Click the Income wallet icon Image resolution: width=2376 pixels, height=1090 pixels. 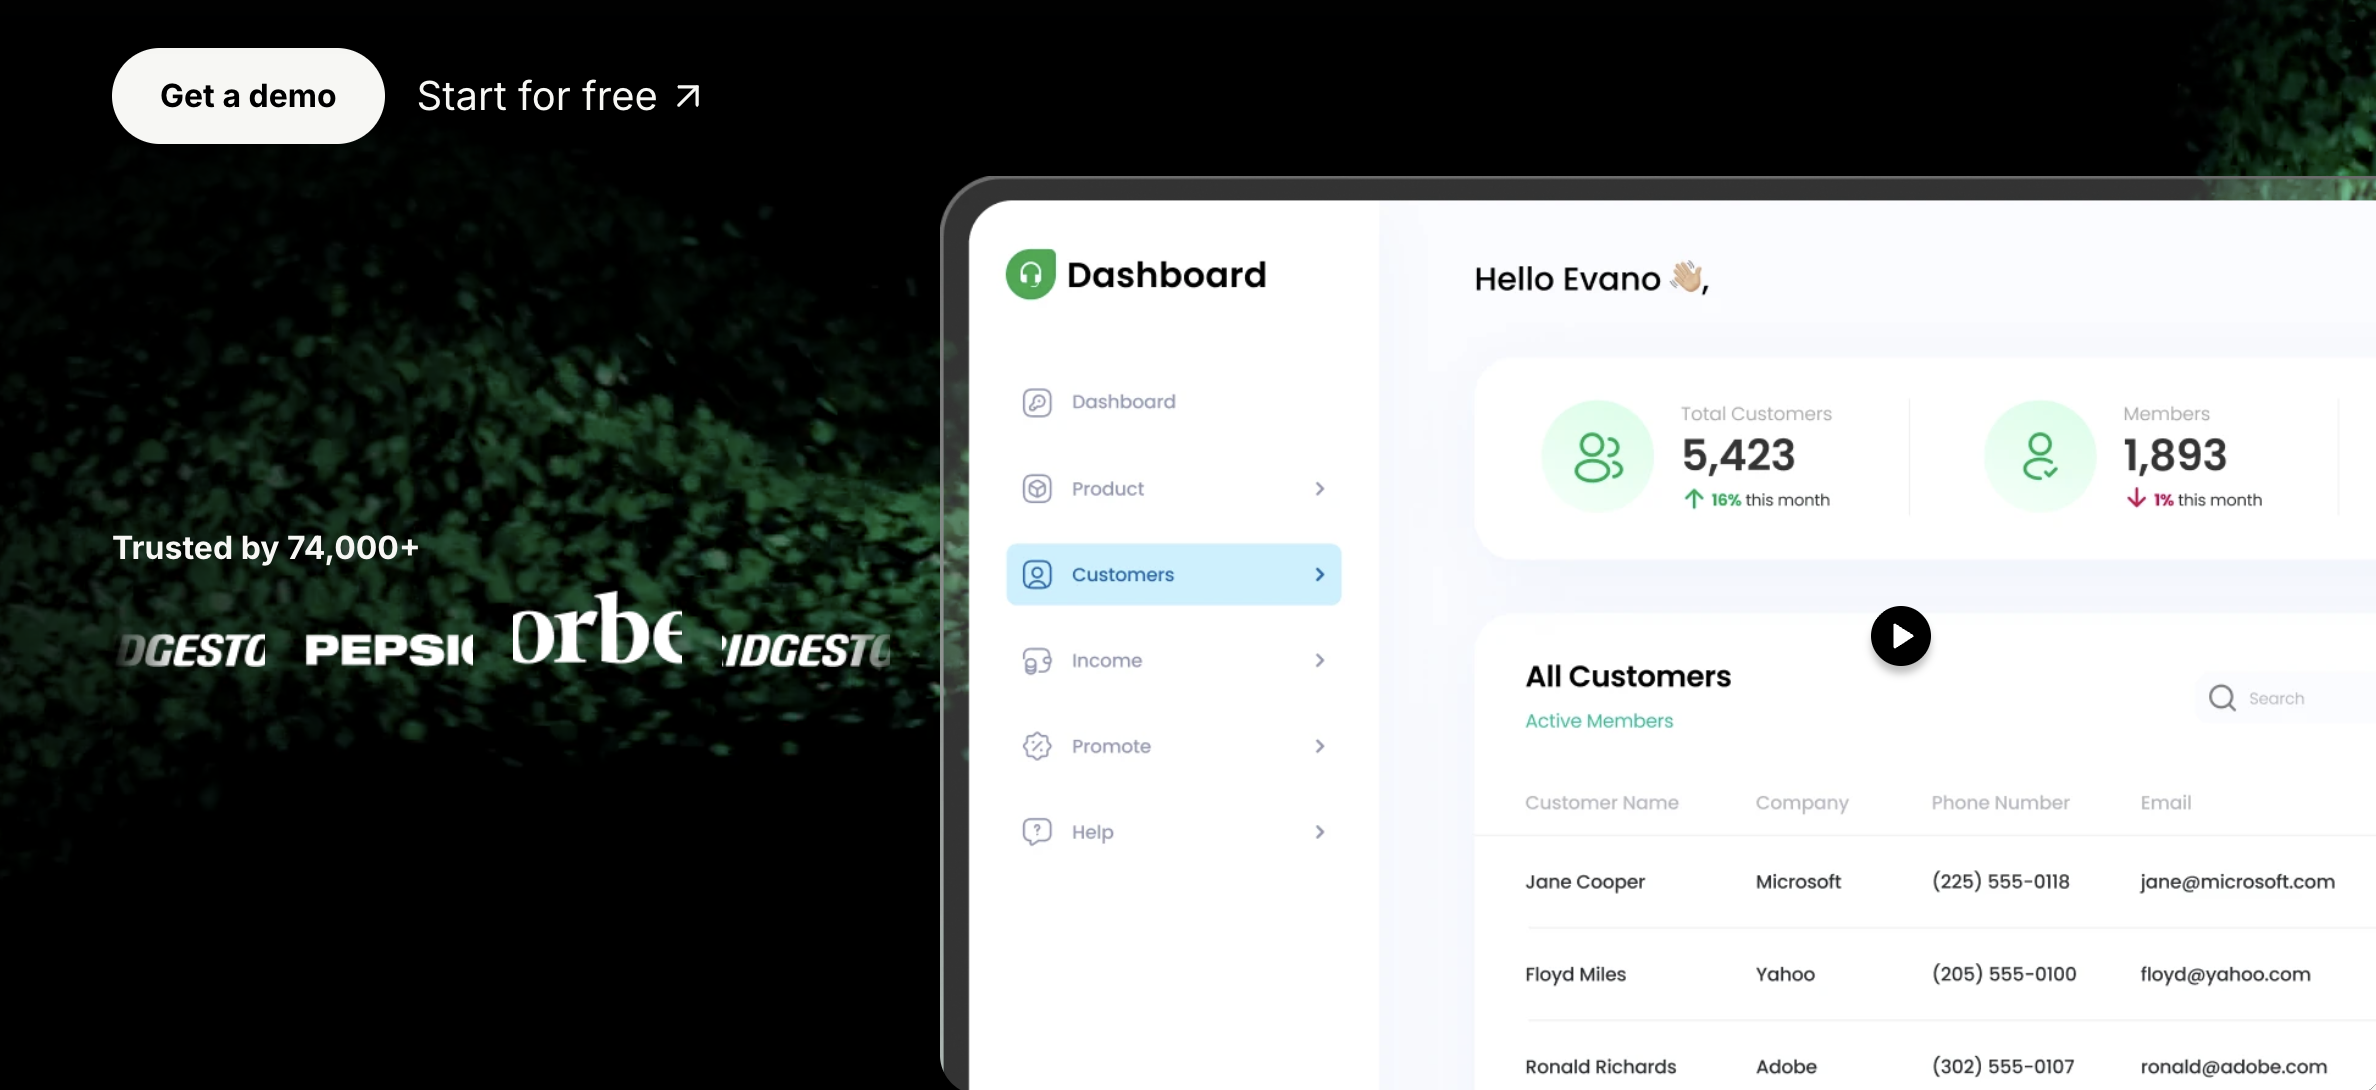[x=1037, y=661]
